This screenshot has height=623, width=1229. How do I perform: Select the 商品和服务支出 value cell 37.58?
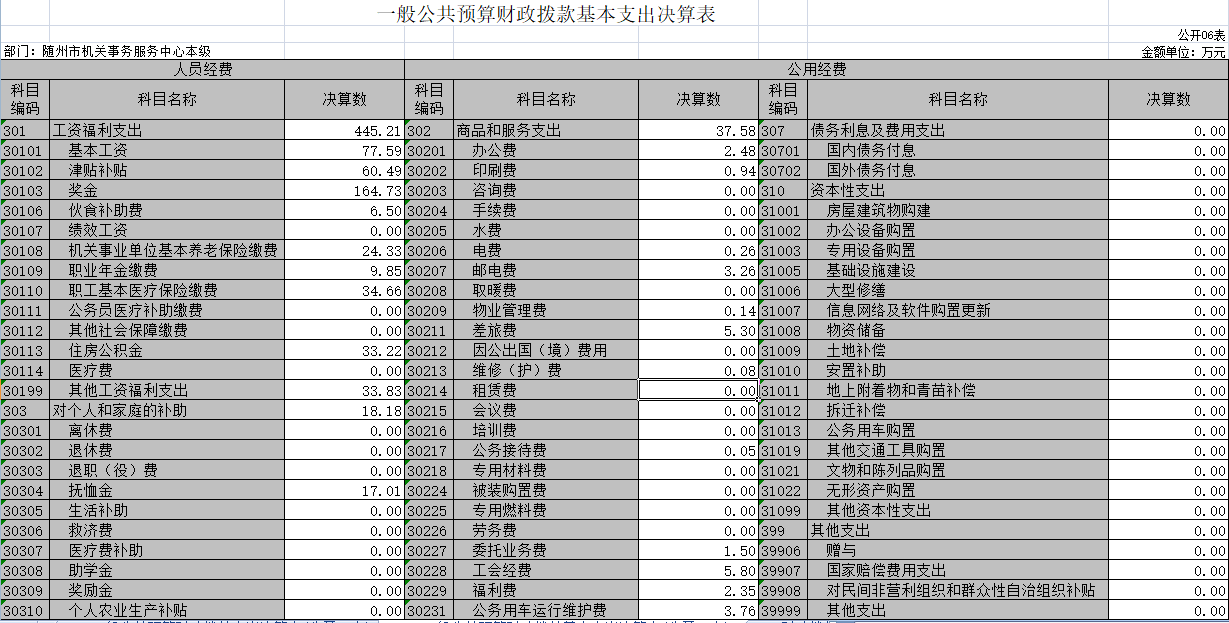(698, 131)
